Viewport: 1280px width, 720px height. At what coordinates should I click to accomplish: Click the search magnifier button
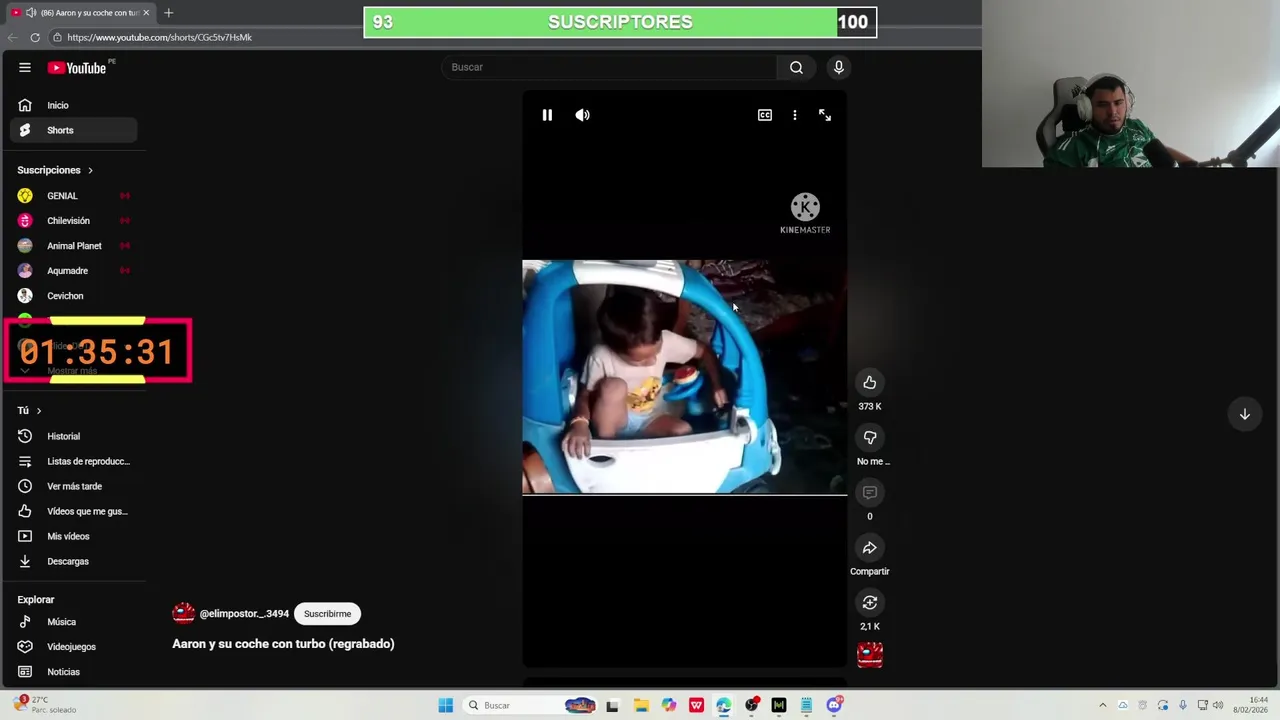796,67
